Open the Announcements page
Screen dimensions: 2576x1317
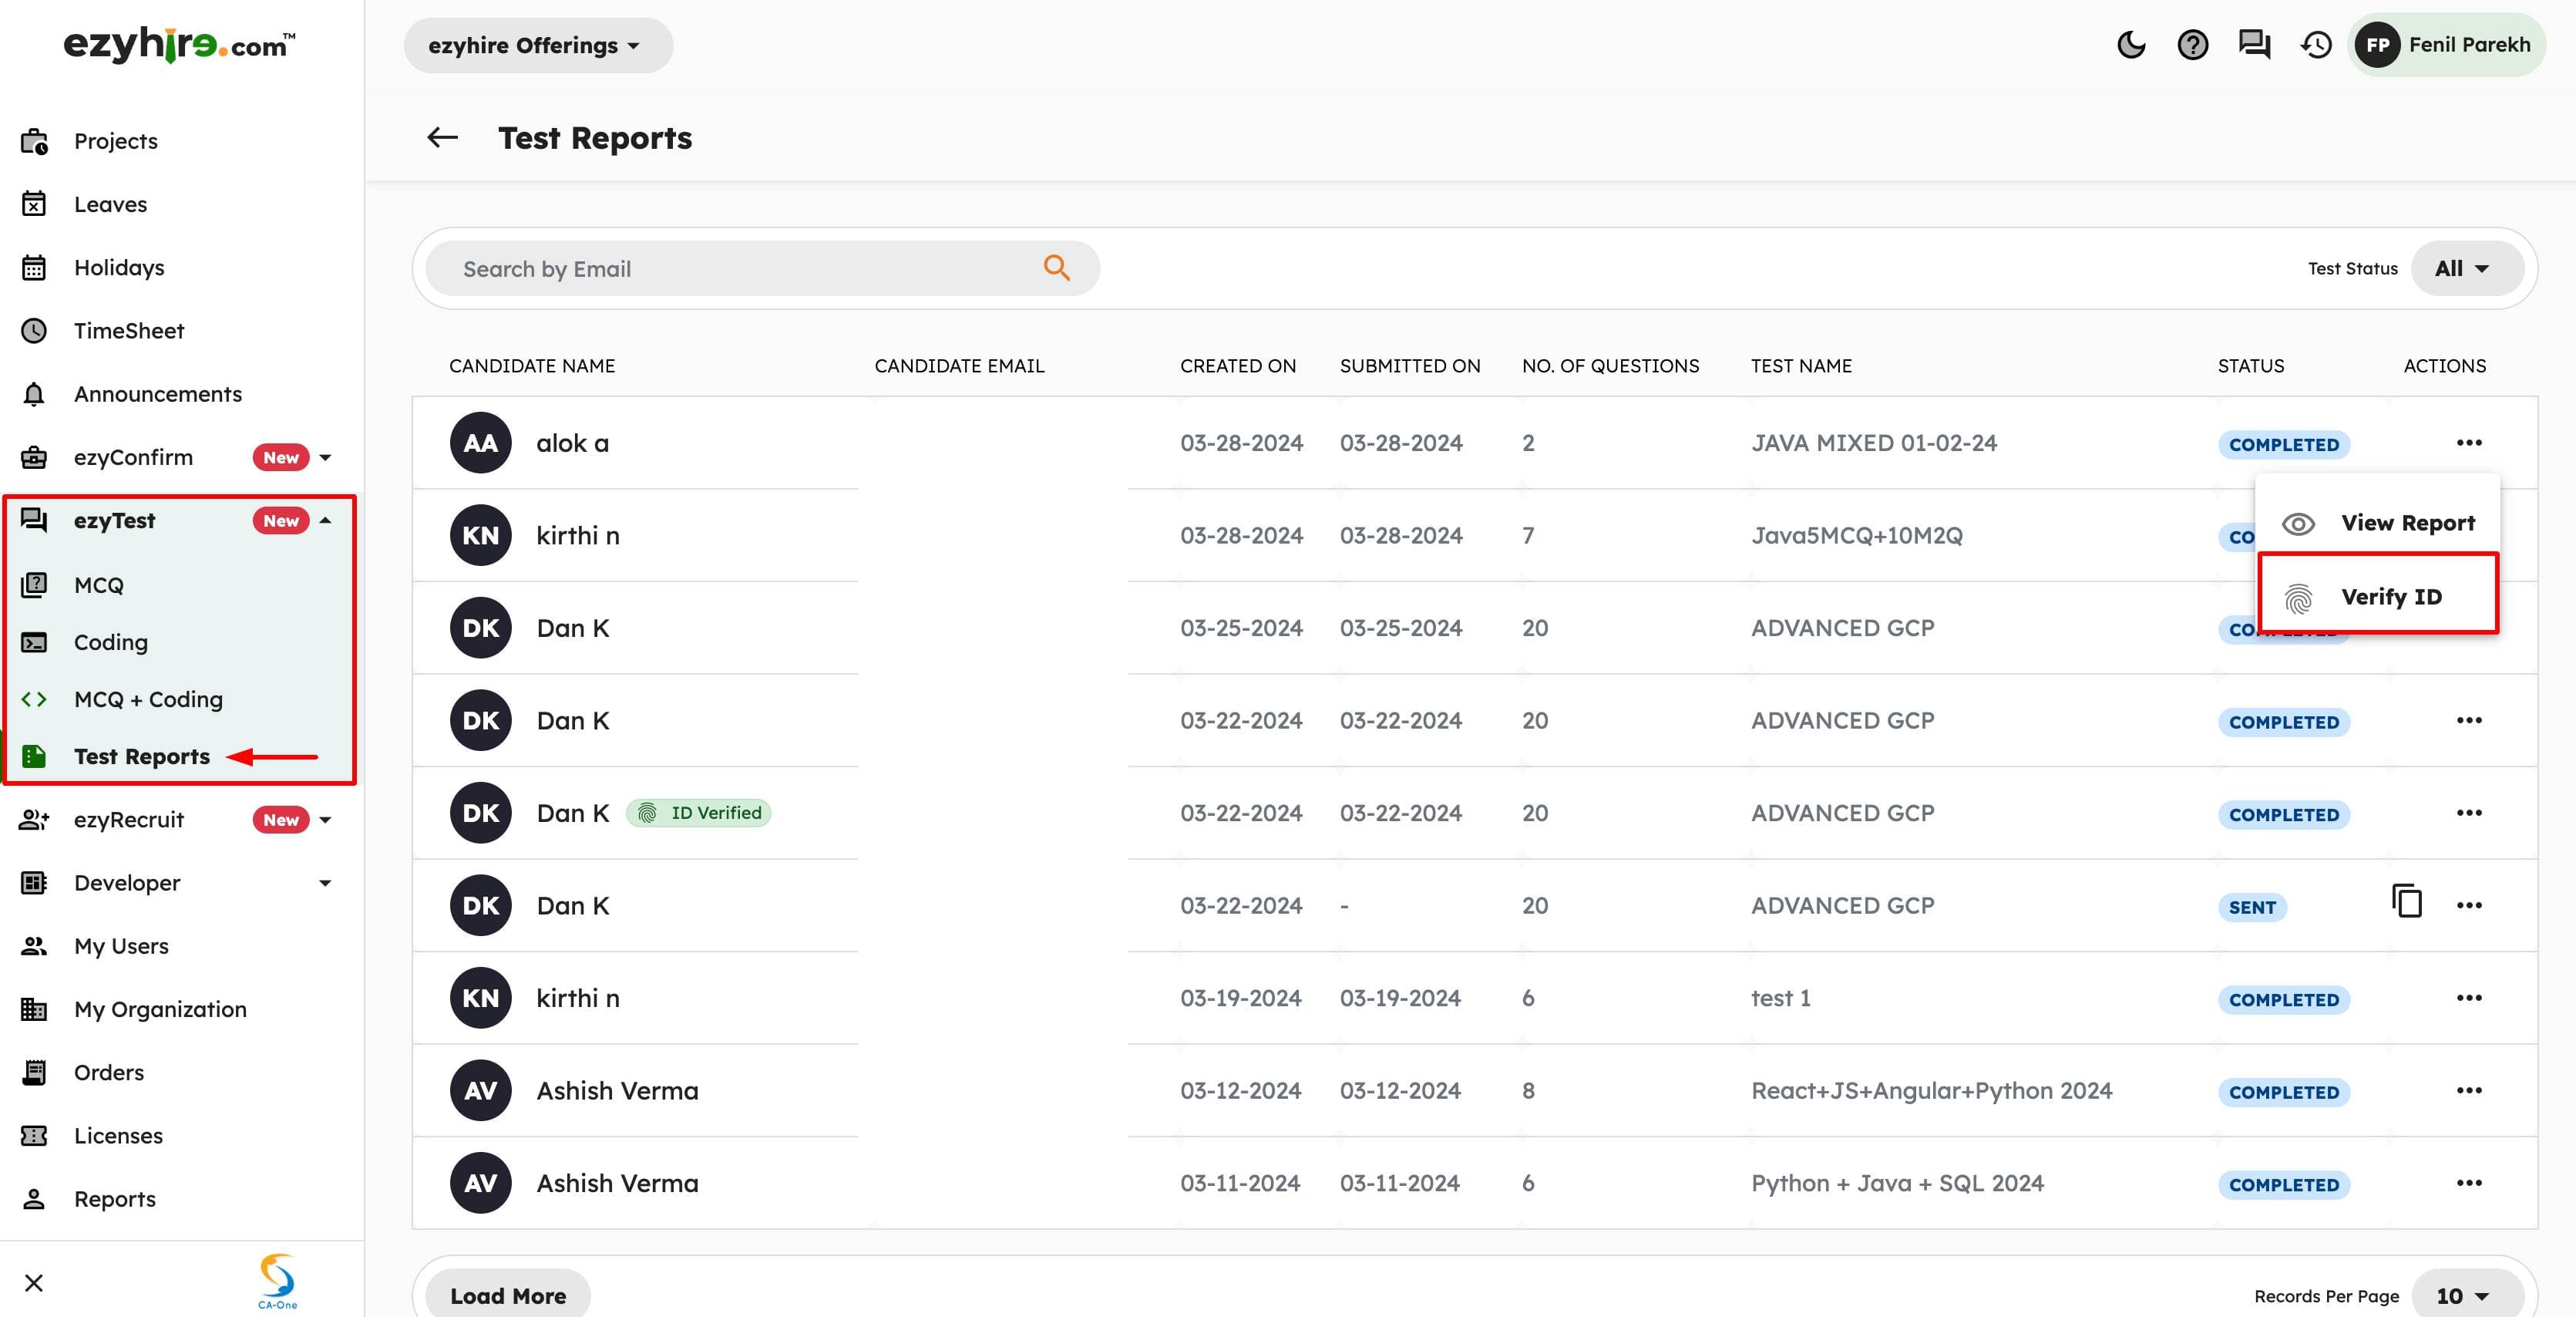pos(158,394)
